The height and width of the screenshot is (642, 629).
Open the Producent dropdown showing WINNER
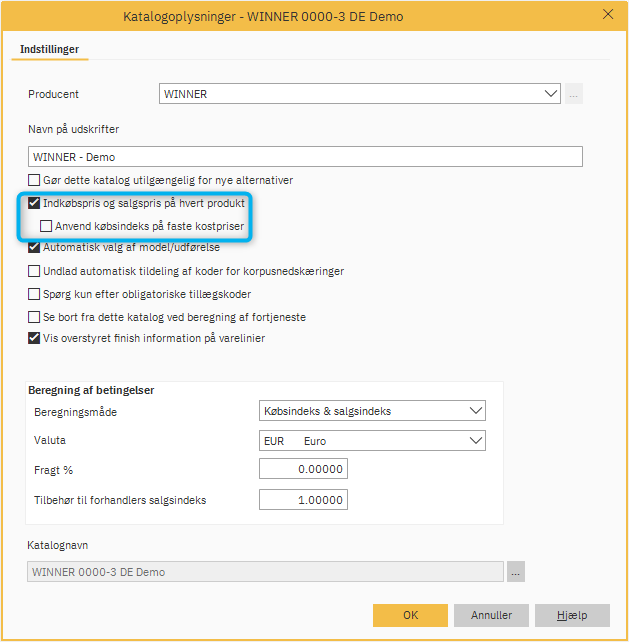[361, 94]
